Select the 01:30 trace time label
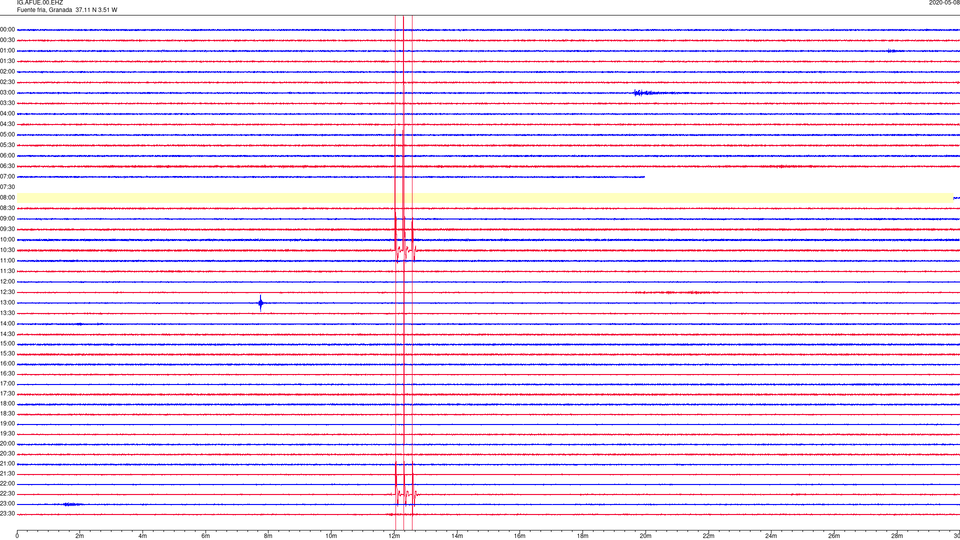The height and width of the screenshot is (540, 960). (7, 61)
